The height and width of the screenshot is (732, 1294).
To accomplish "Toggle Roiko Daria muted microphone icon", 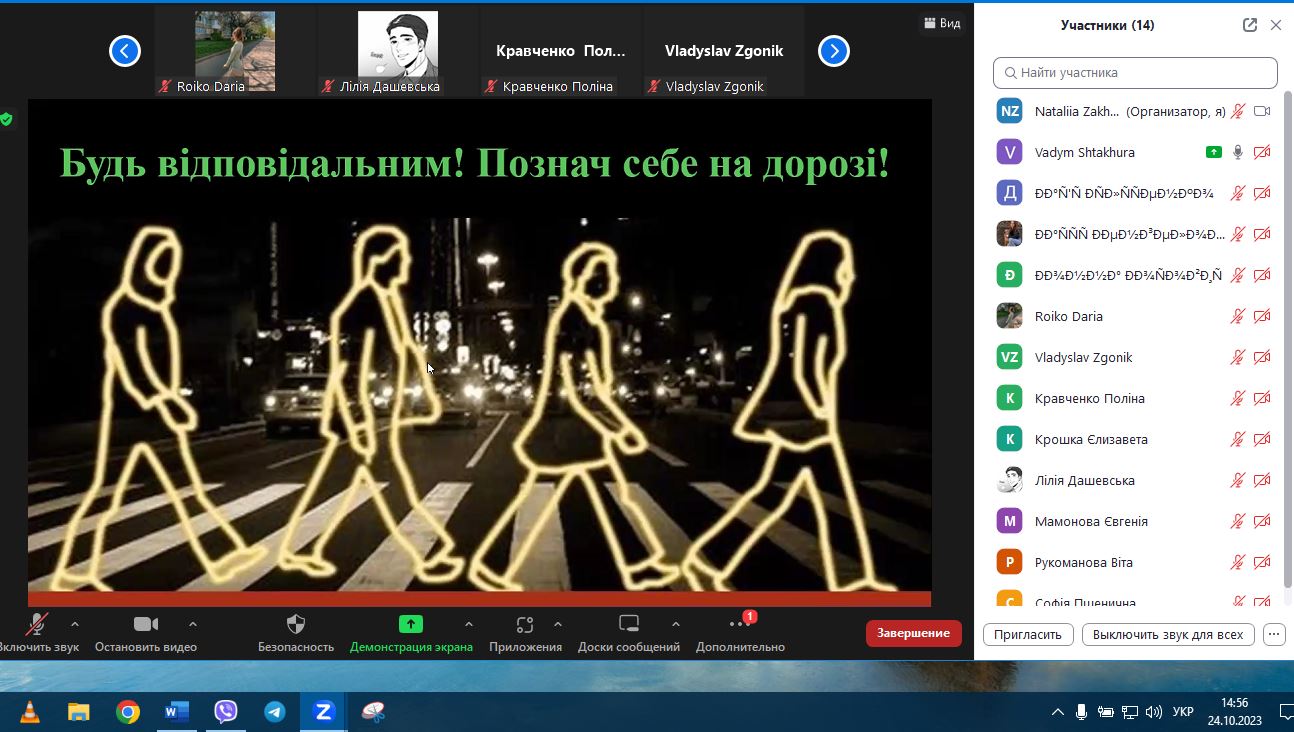I will point(1238,317).
